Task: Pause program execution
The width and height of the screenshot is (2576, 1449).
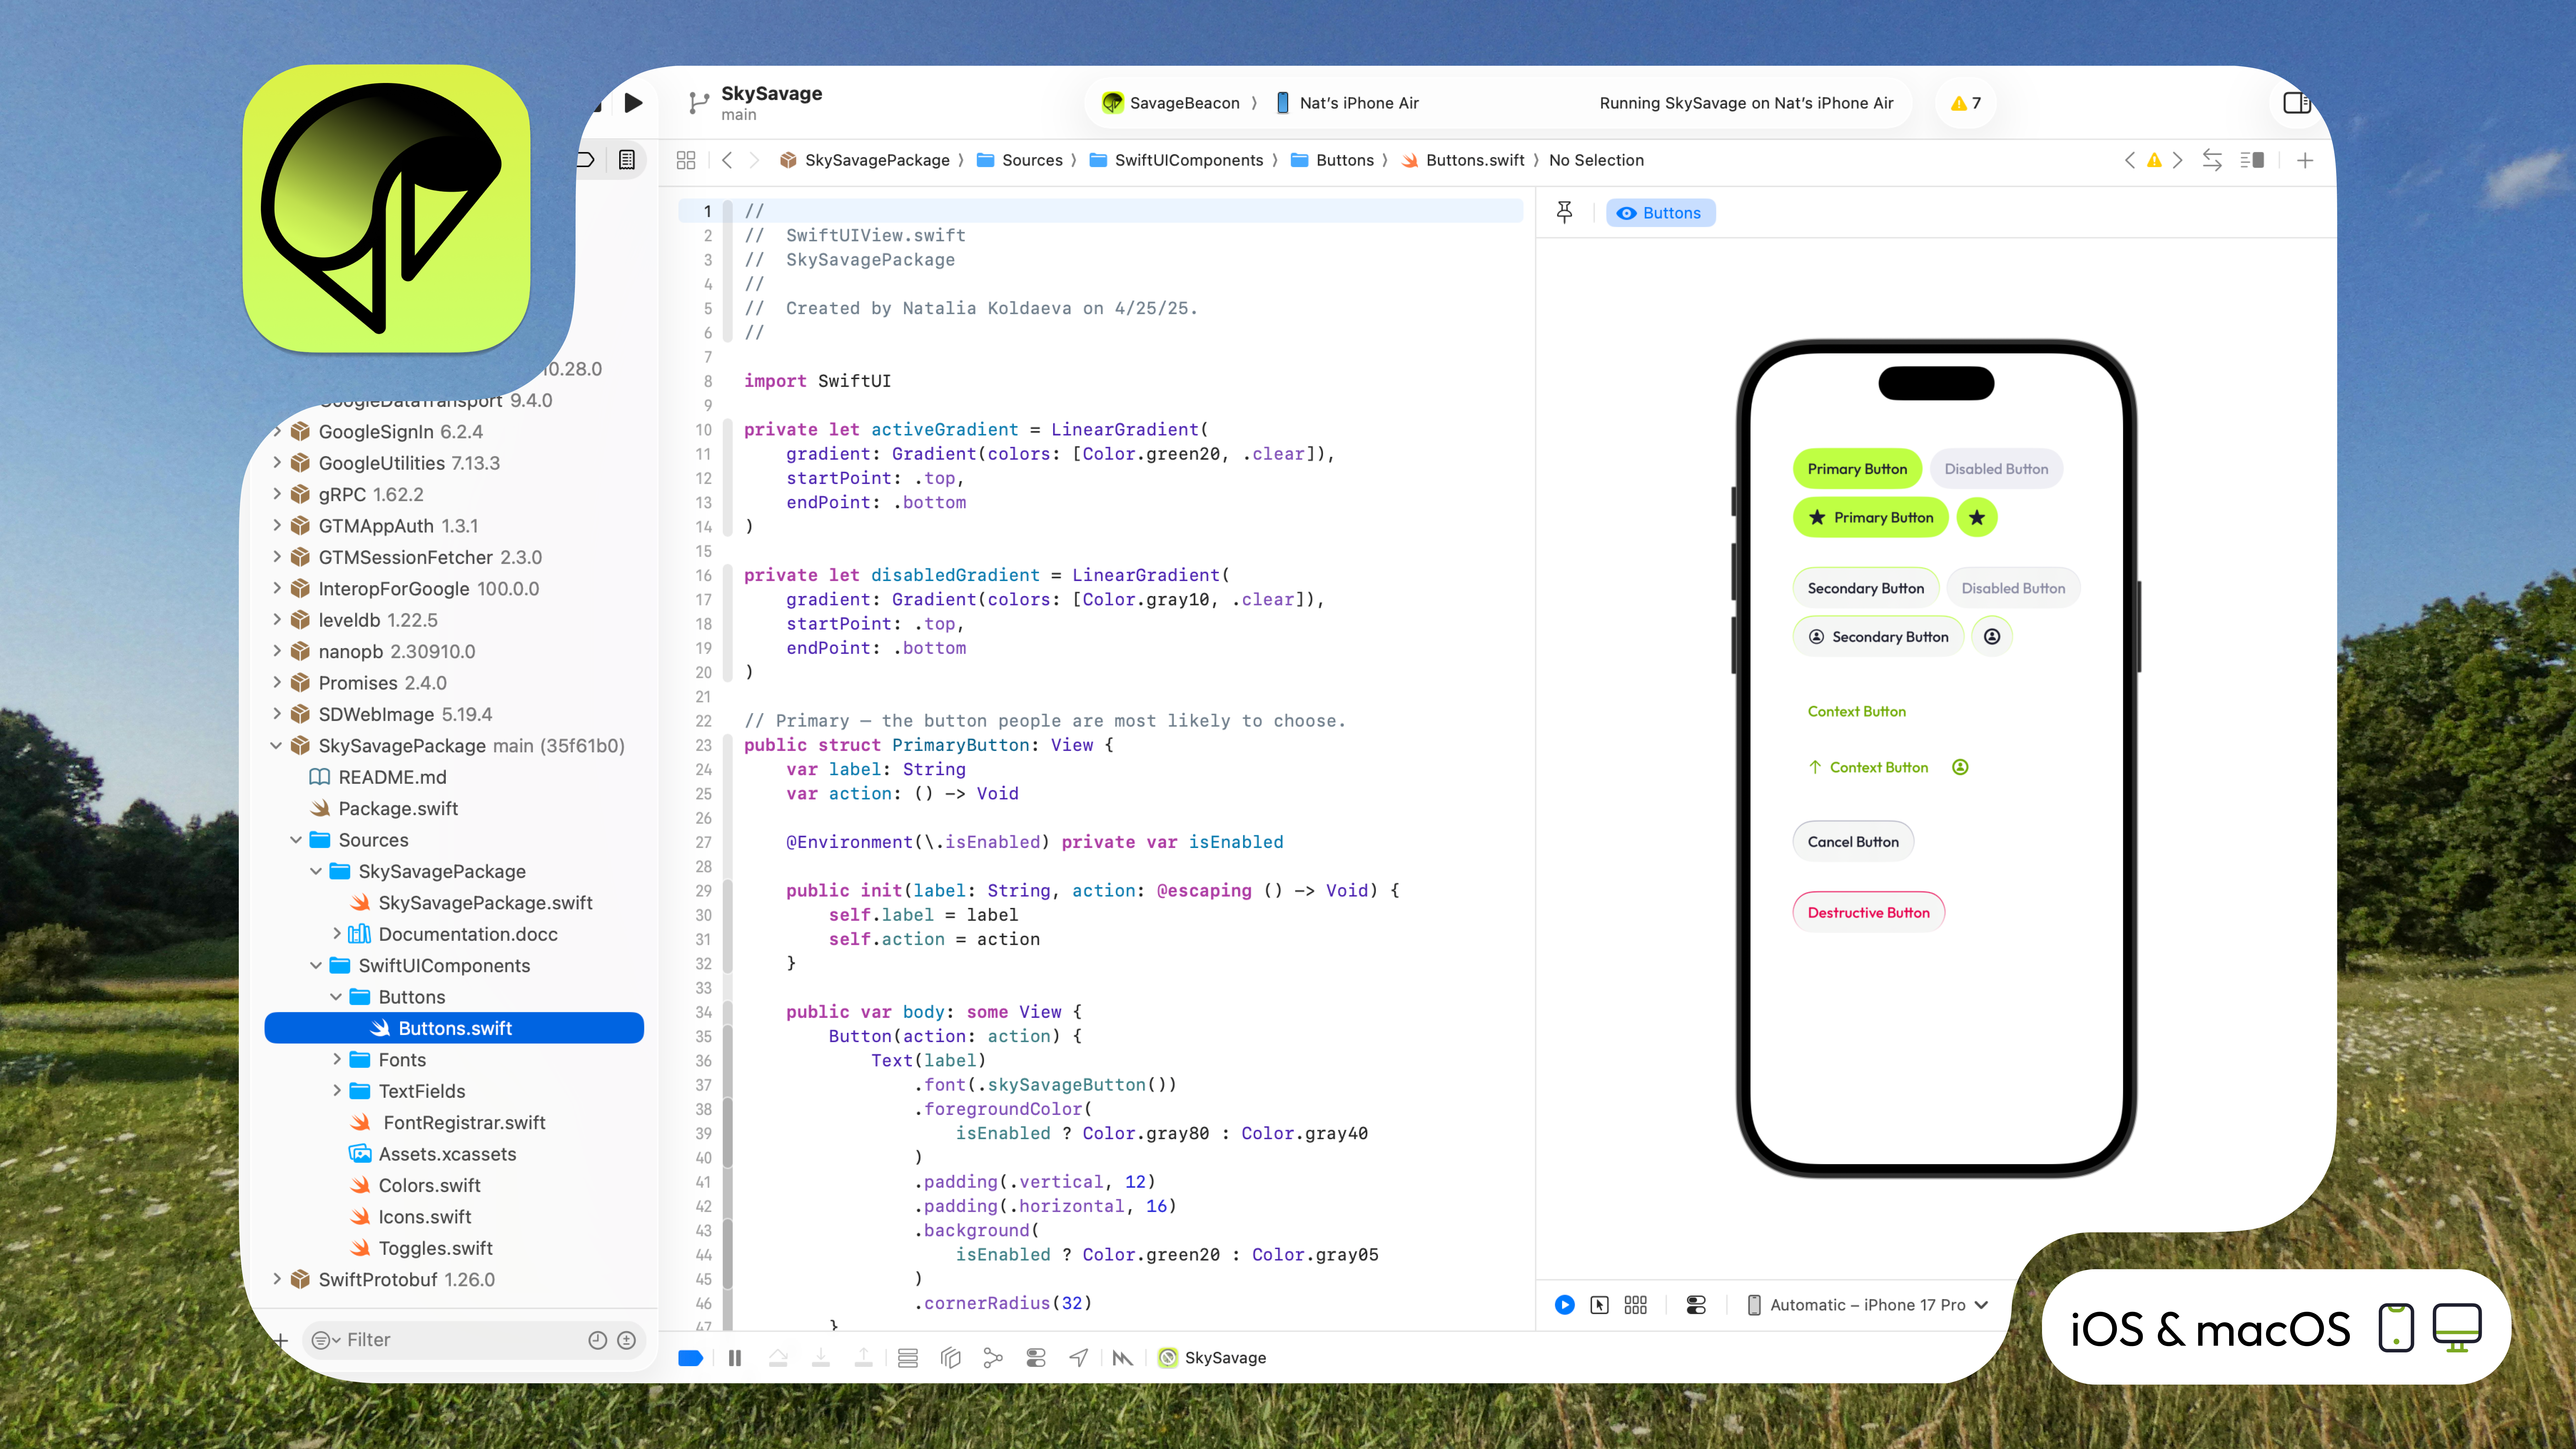Action: tap(735, 1358)
